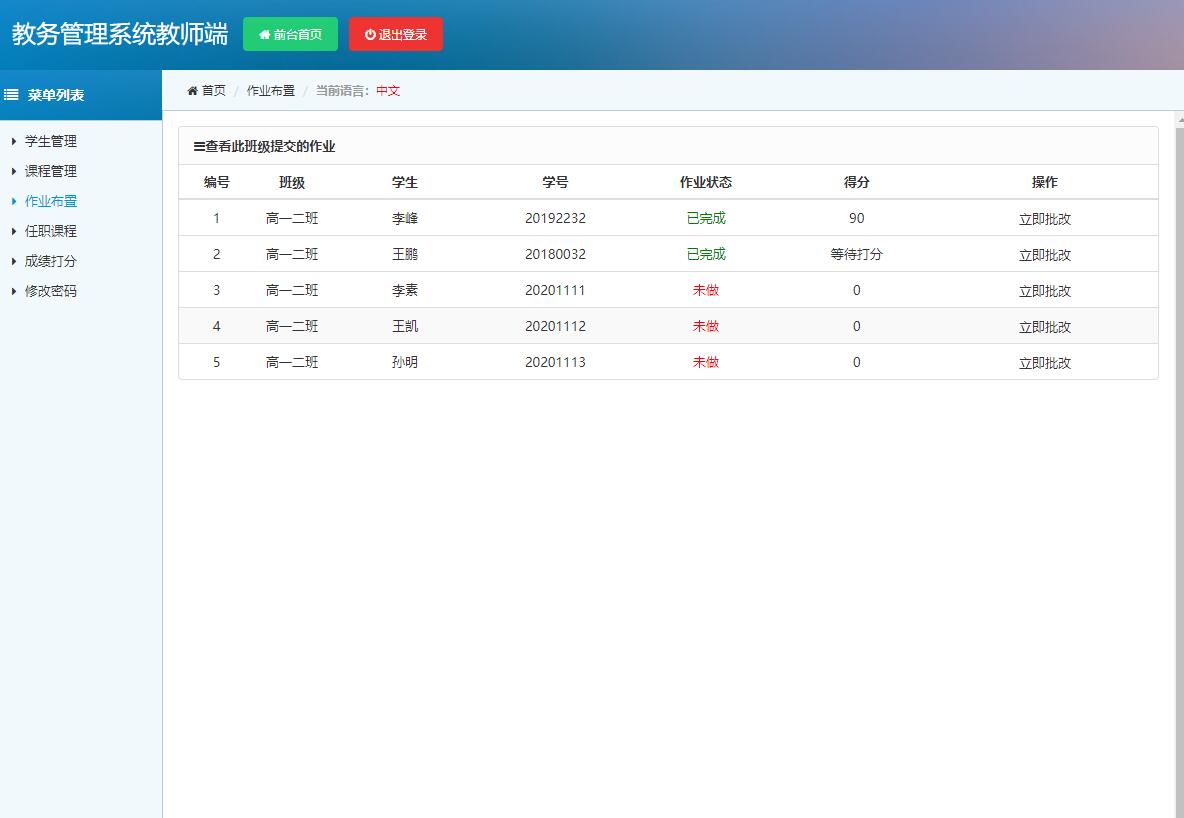The height and width of the screenshot is (818, 1184).
Task: Click the 作业状态 column header
Action: pos(706,181)
